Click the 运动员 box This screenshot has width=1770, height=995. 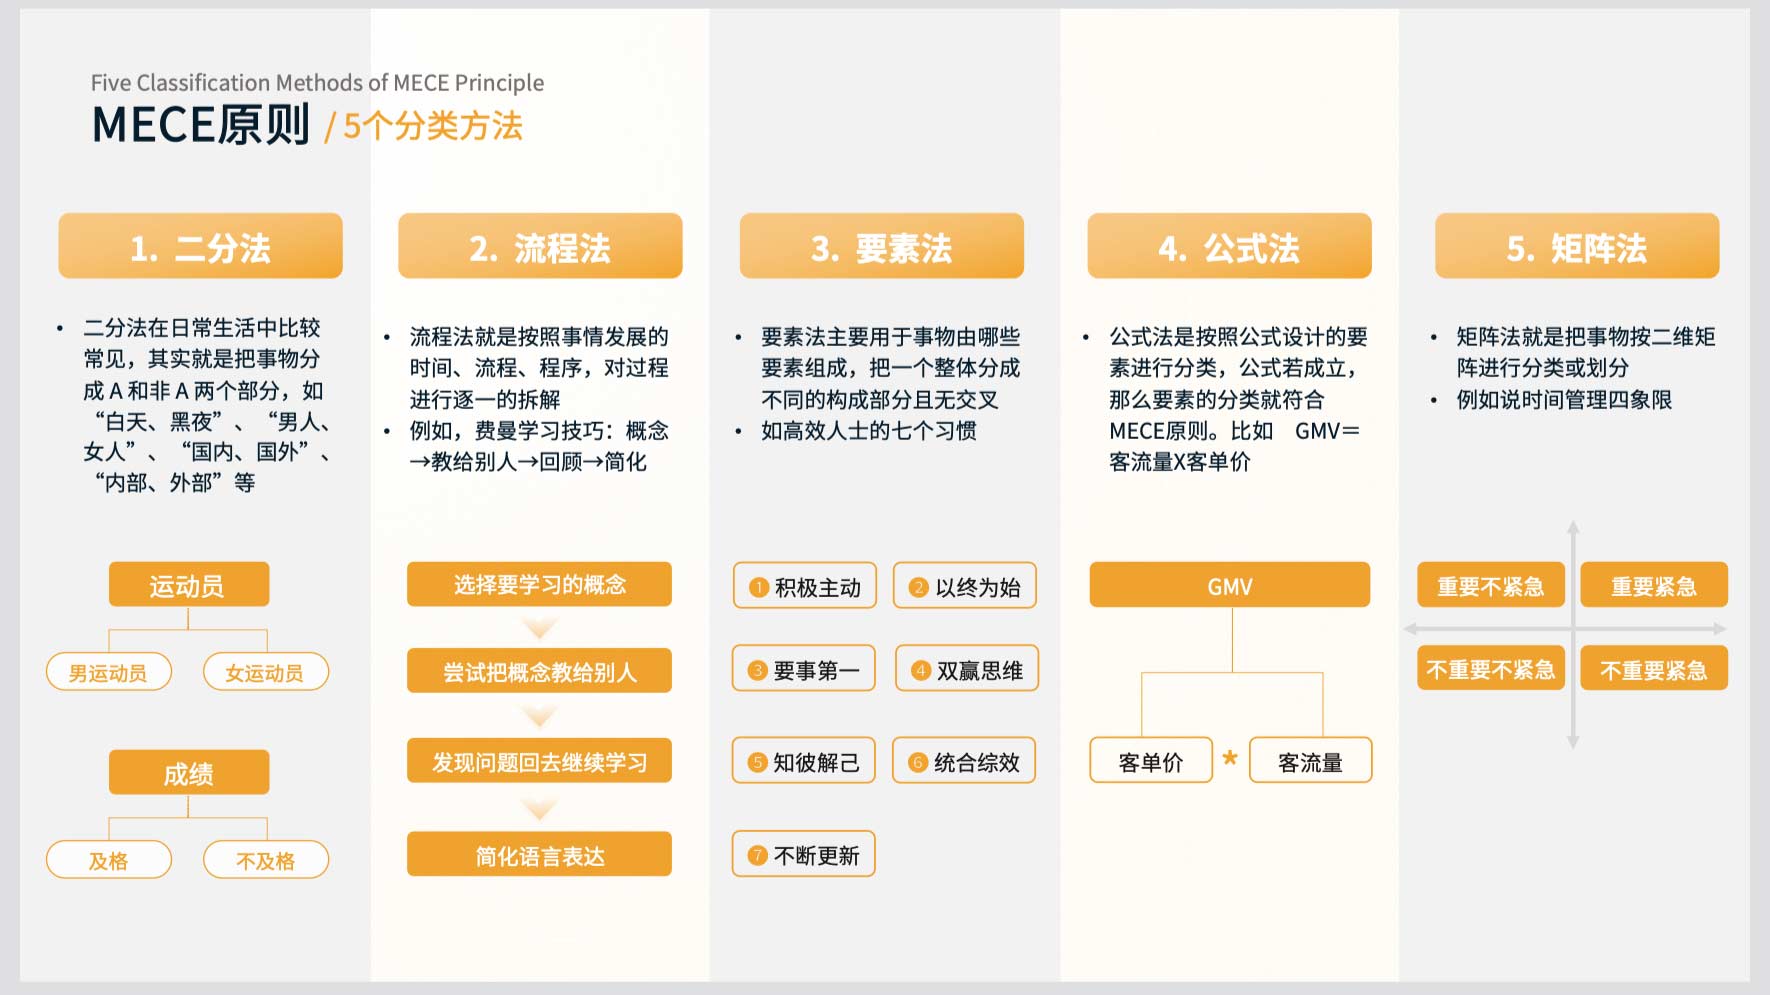(x=188, y=585)
